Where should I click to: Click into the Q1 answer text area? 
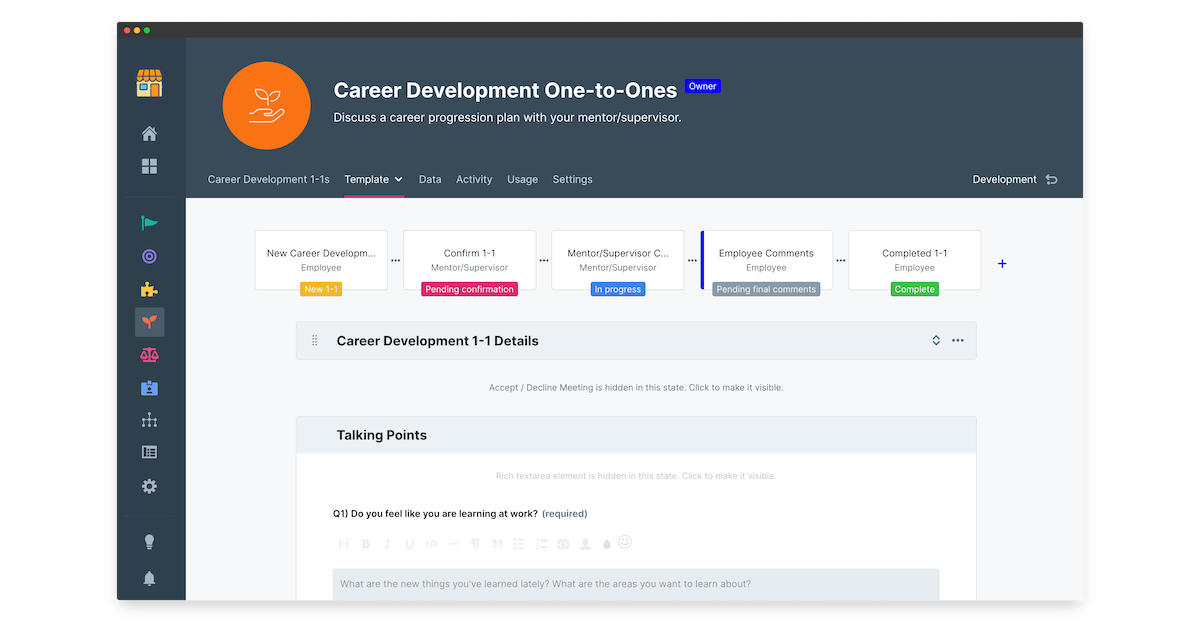[x=636, y=585]
